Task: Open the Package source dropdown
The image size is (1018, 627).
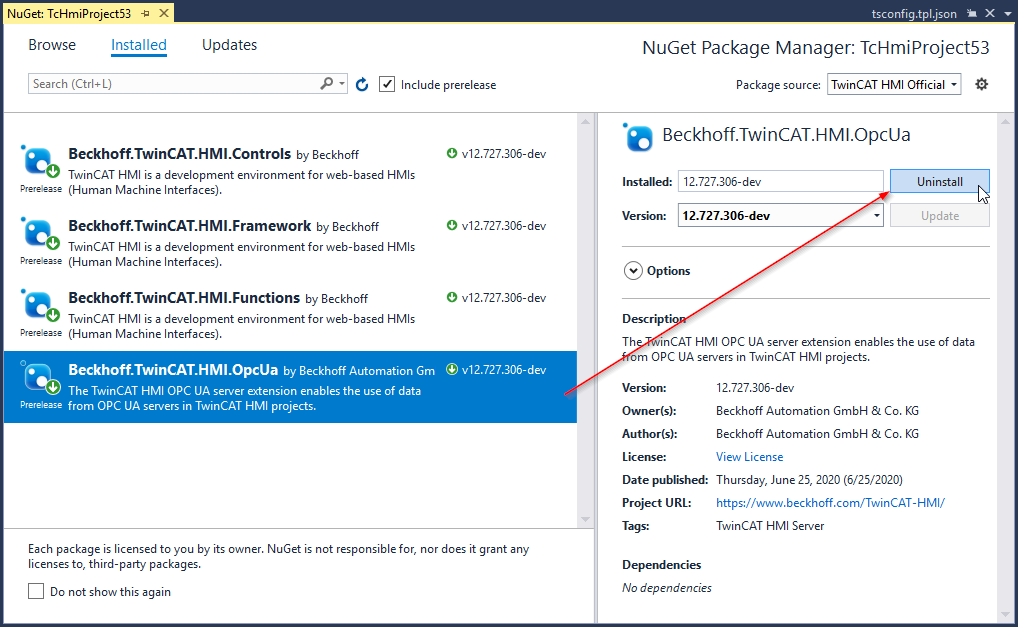Action: tap(894, 84)
